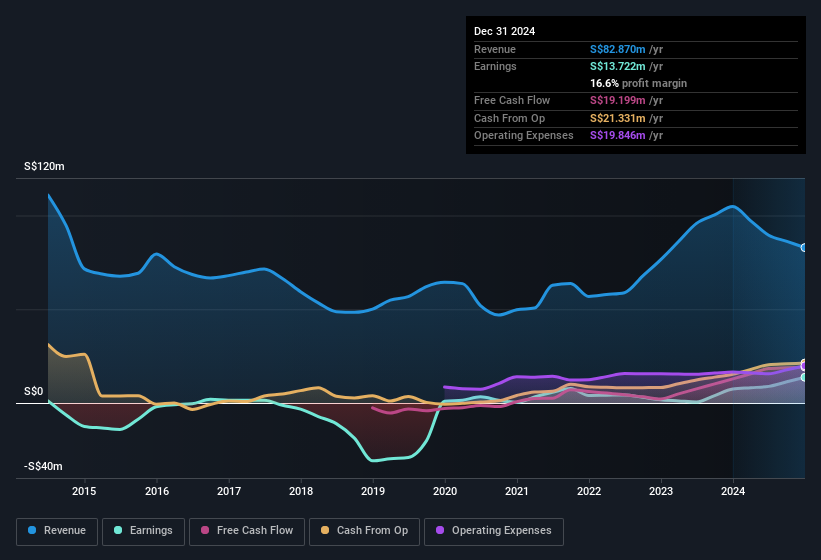Click the S$120m y-axis label
Image resolution: width=821 pixels, height=560 pixels.
[44, 167]
